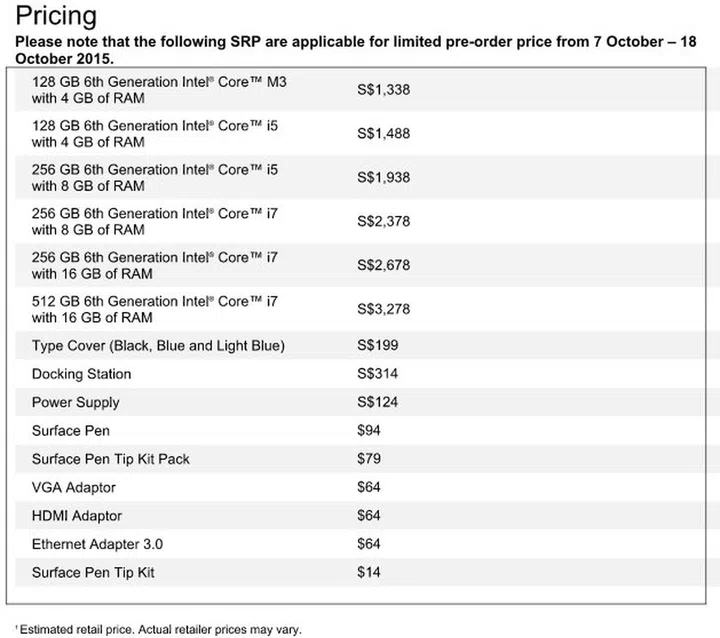Select the 128 GB Core M3 row

159,89
